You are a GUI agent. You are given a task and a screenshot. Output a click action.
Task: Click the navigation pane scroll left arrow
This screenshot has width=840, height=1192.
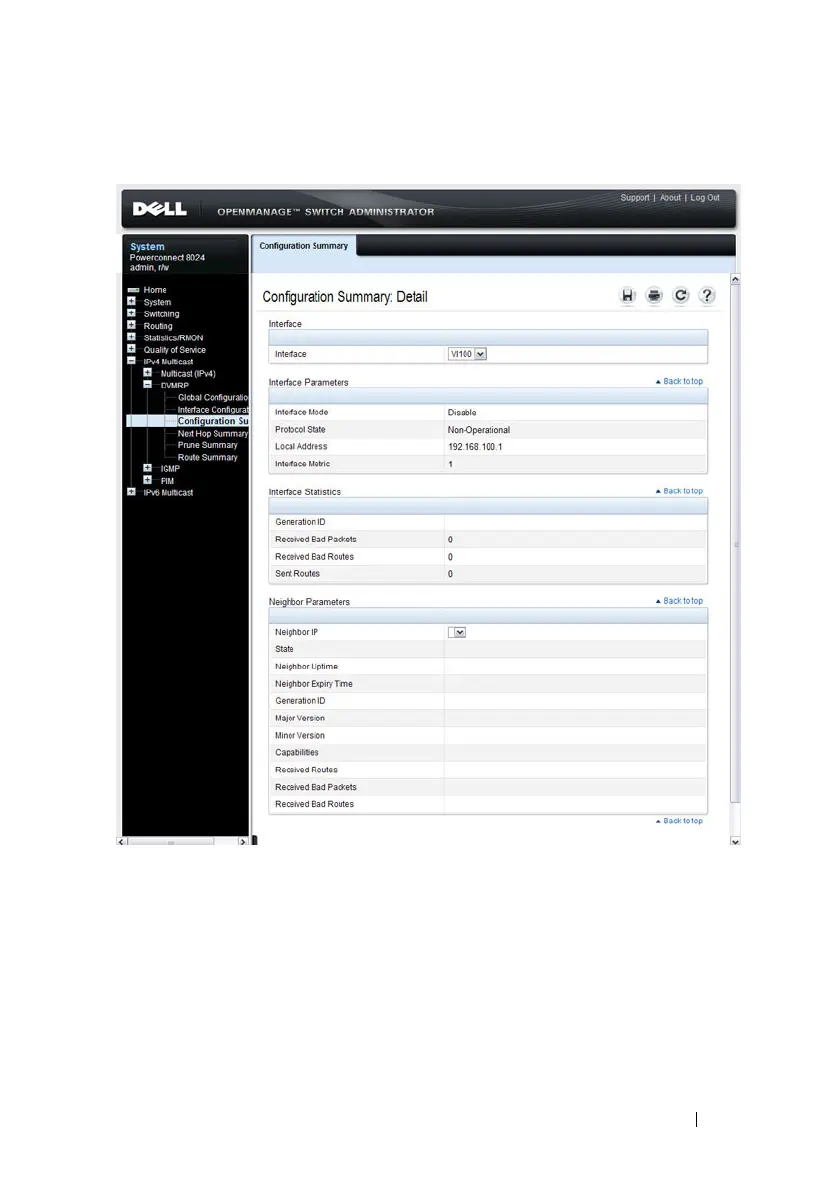pyautogui.click(x=122, y=842)
